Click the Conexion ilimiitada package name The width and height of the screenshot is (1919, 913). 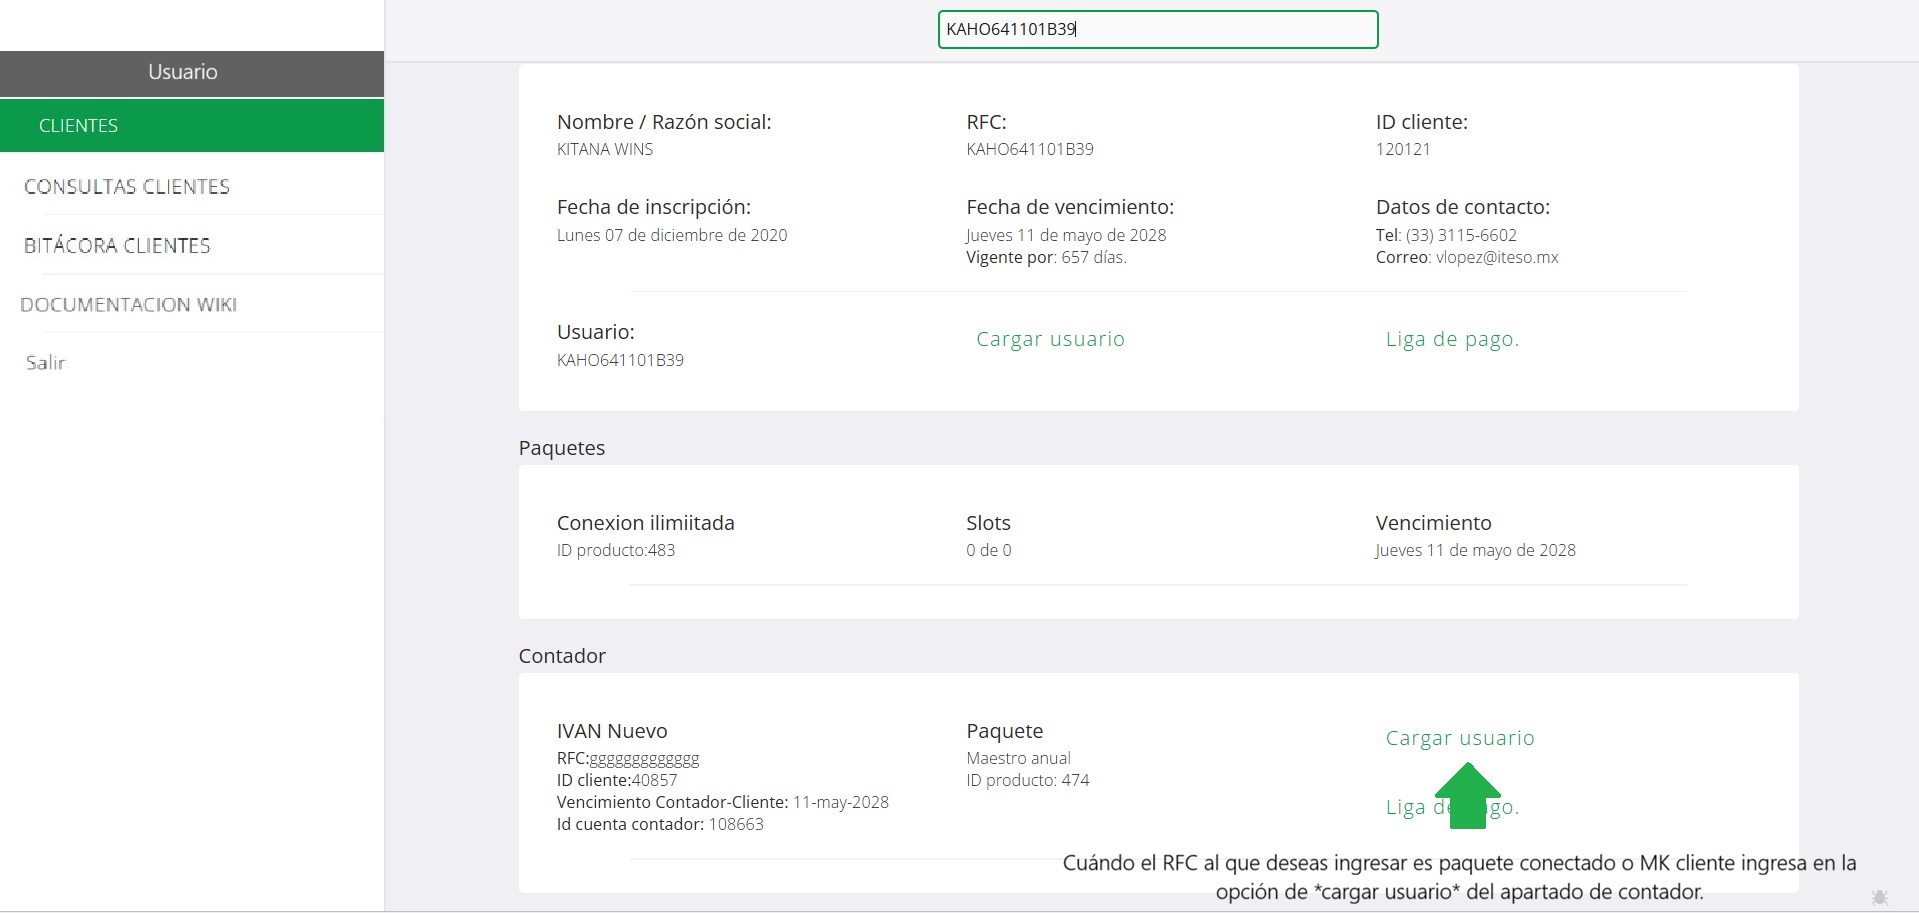point(646,523)
